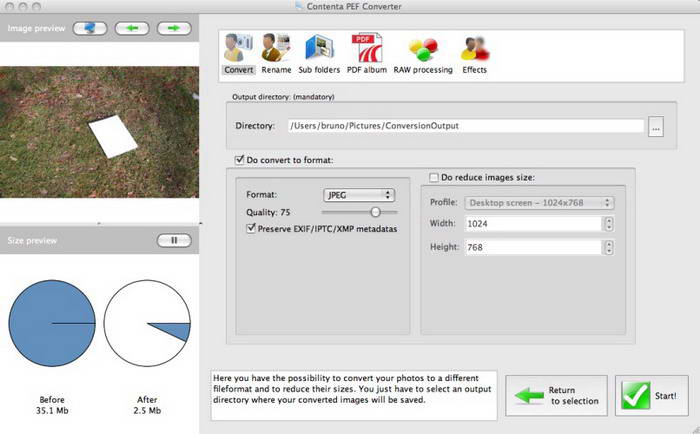Click the After 2.5 Mb label
This screenshot has width=700, height=434.
[147, 405]
